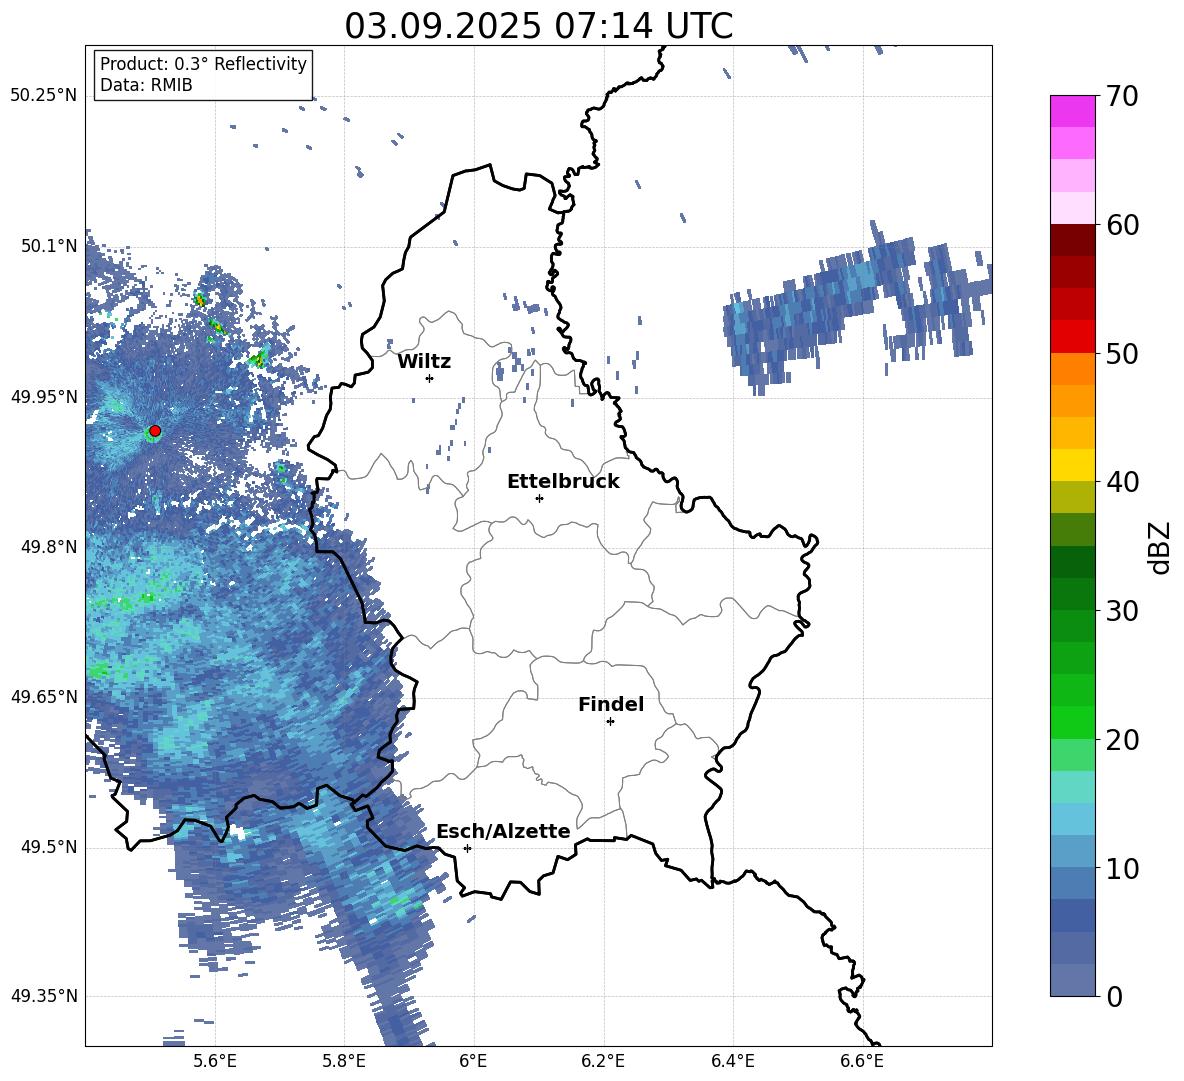
Task: Click the colorbar tick label 20
Action: (1122, 740)
